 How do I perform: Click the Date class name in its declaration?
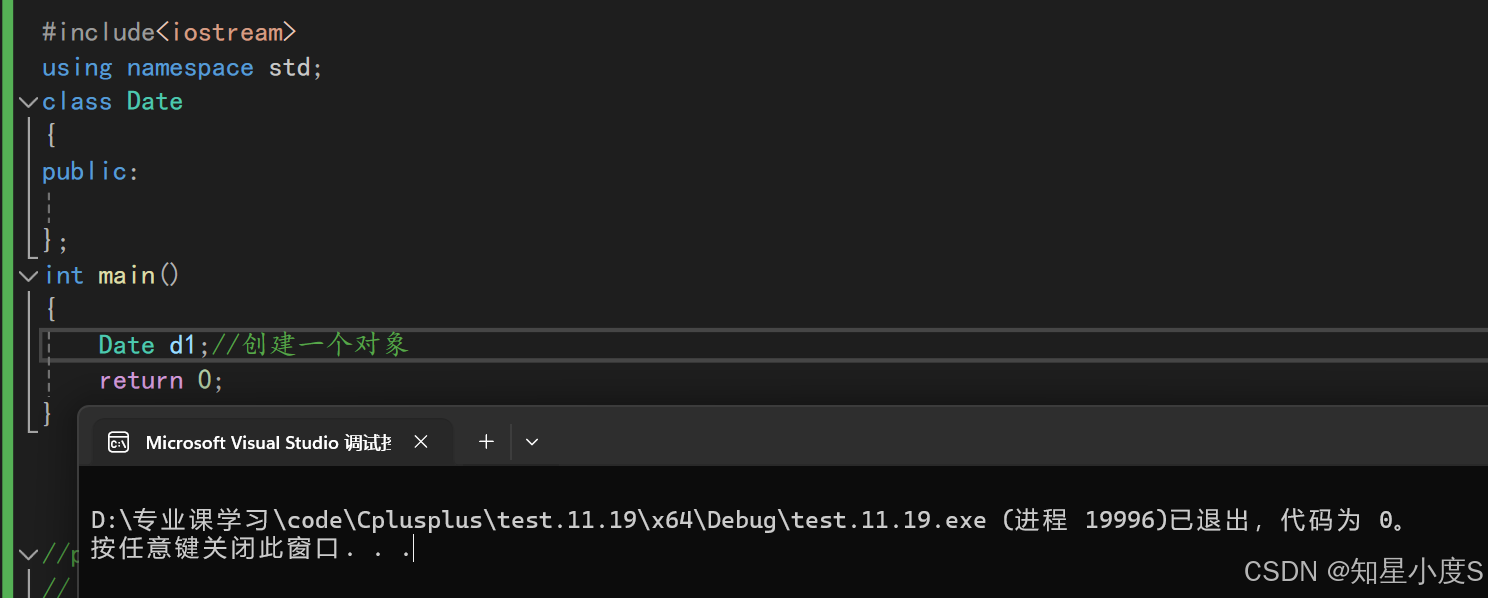pyautogui.click(x=155, y=102)
